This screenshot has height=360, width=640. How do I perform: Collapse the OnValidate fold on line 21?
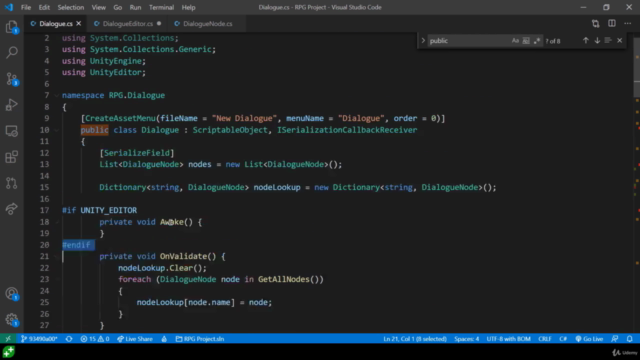pos(57,256)
